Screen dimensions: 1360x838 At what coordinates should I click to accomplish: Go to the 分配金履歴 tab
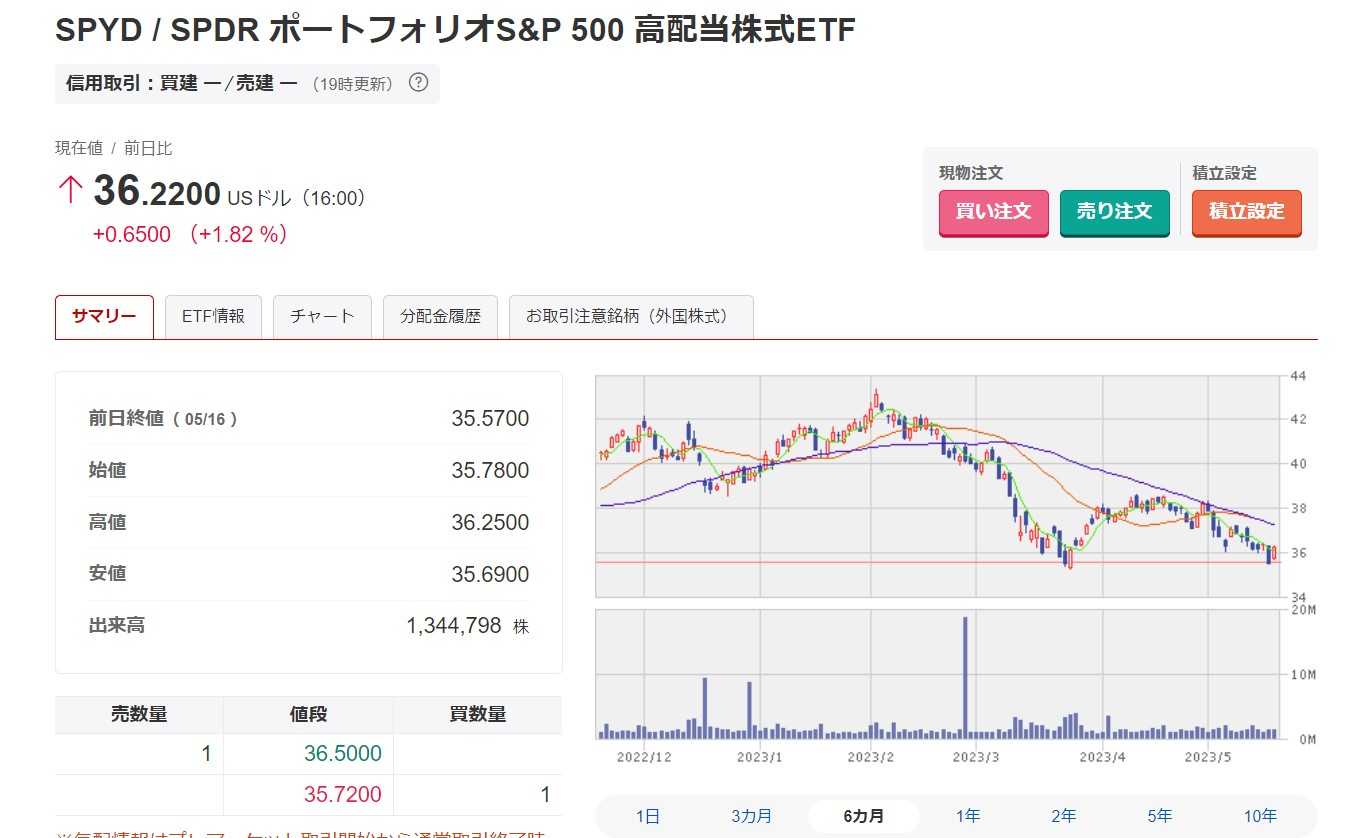(x=440, y=317)
